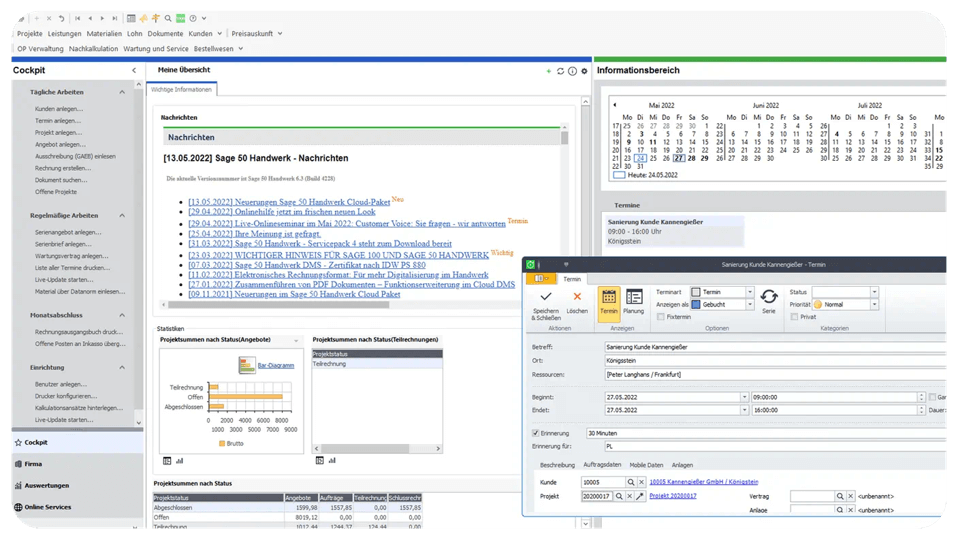Screen dimensions: 958x540
Task: Select the Wichtige Informationen tab
Action: 181,90
